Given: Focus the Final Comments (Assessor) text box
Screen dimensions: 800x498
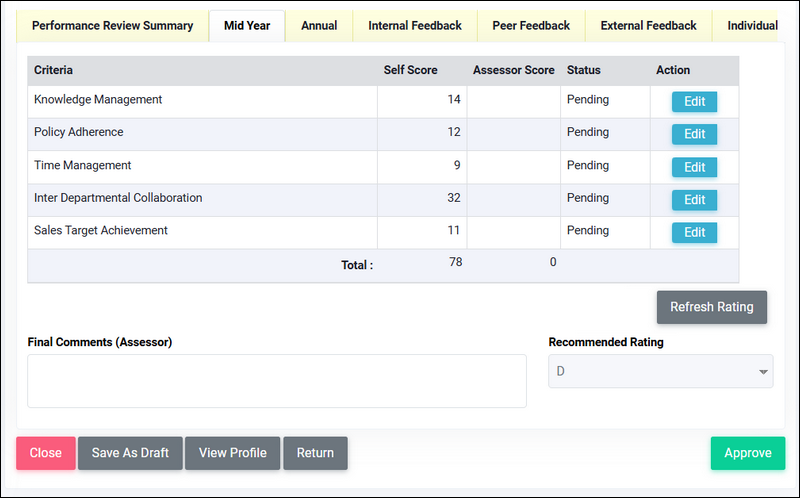Looking at the screenshot, I should [x=277, y=381].
